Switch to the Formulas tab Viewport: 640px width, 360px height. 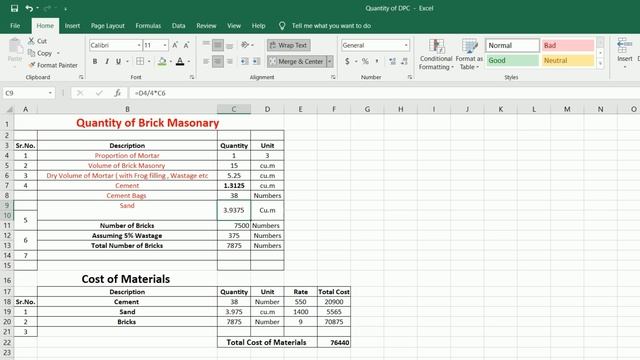click(x=148, y=26)
